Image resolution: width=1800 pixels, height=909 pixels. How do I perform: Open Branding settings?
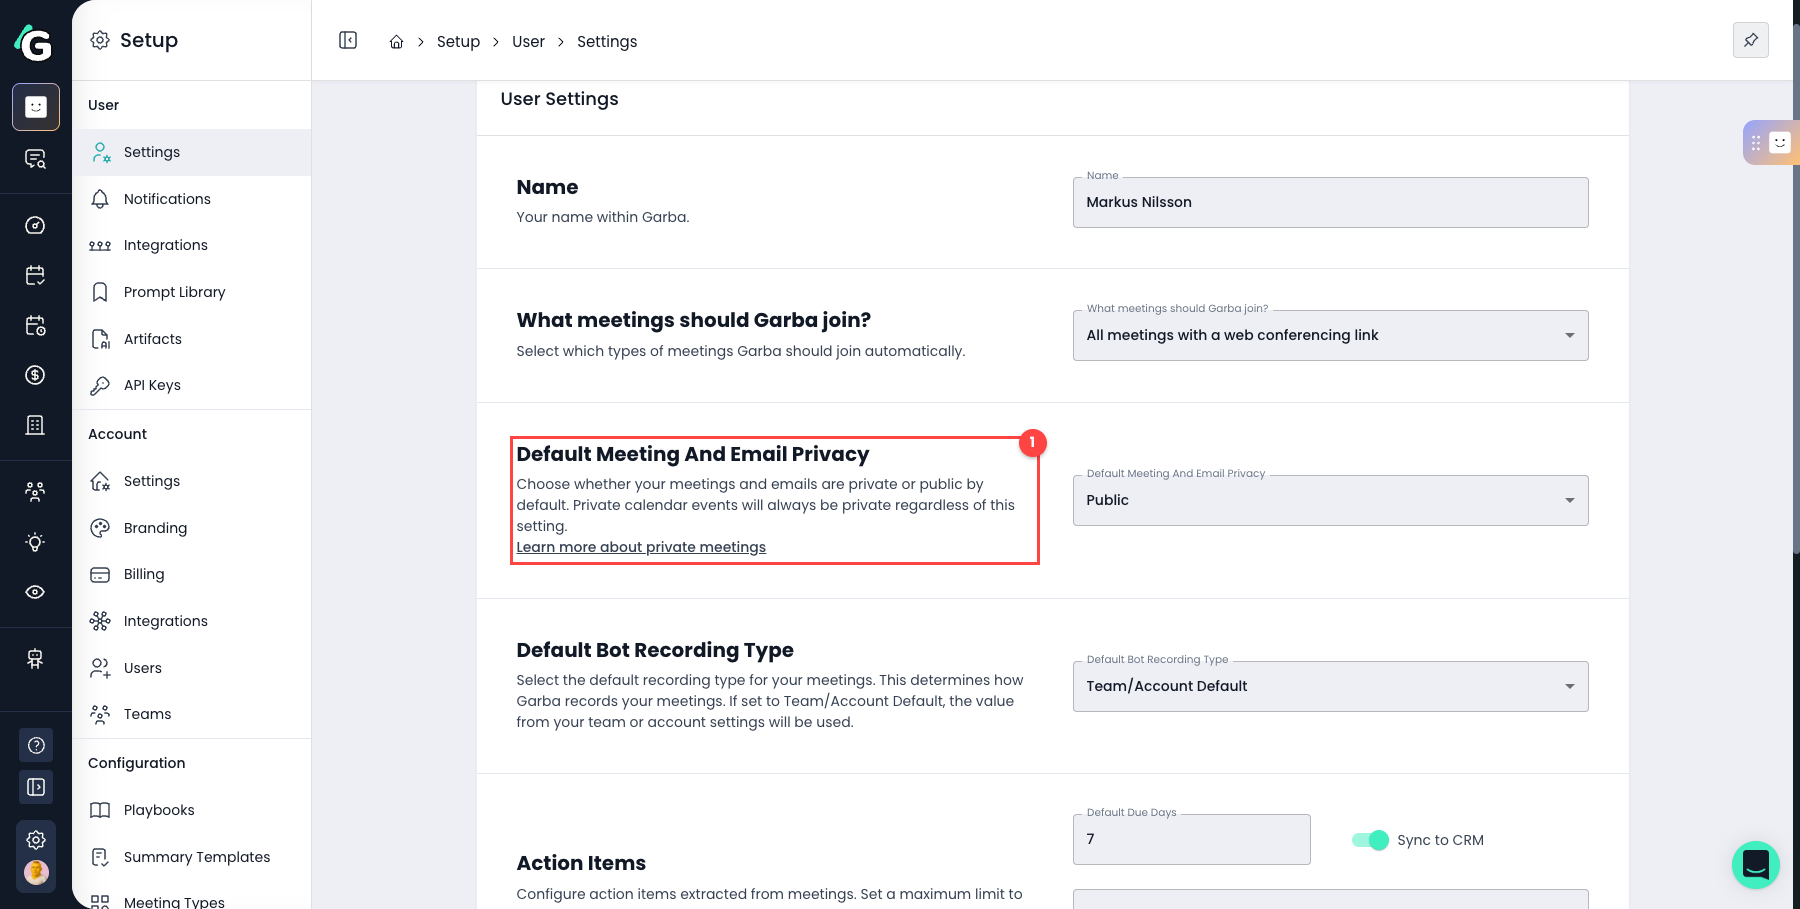click(x=192, y=528)
